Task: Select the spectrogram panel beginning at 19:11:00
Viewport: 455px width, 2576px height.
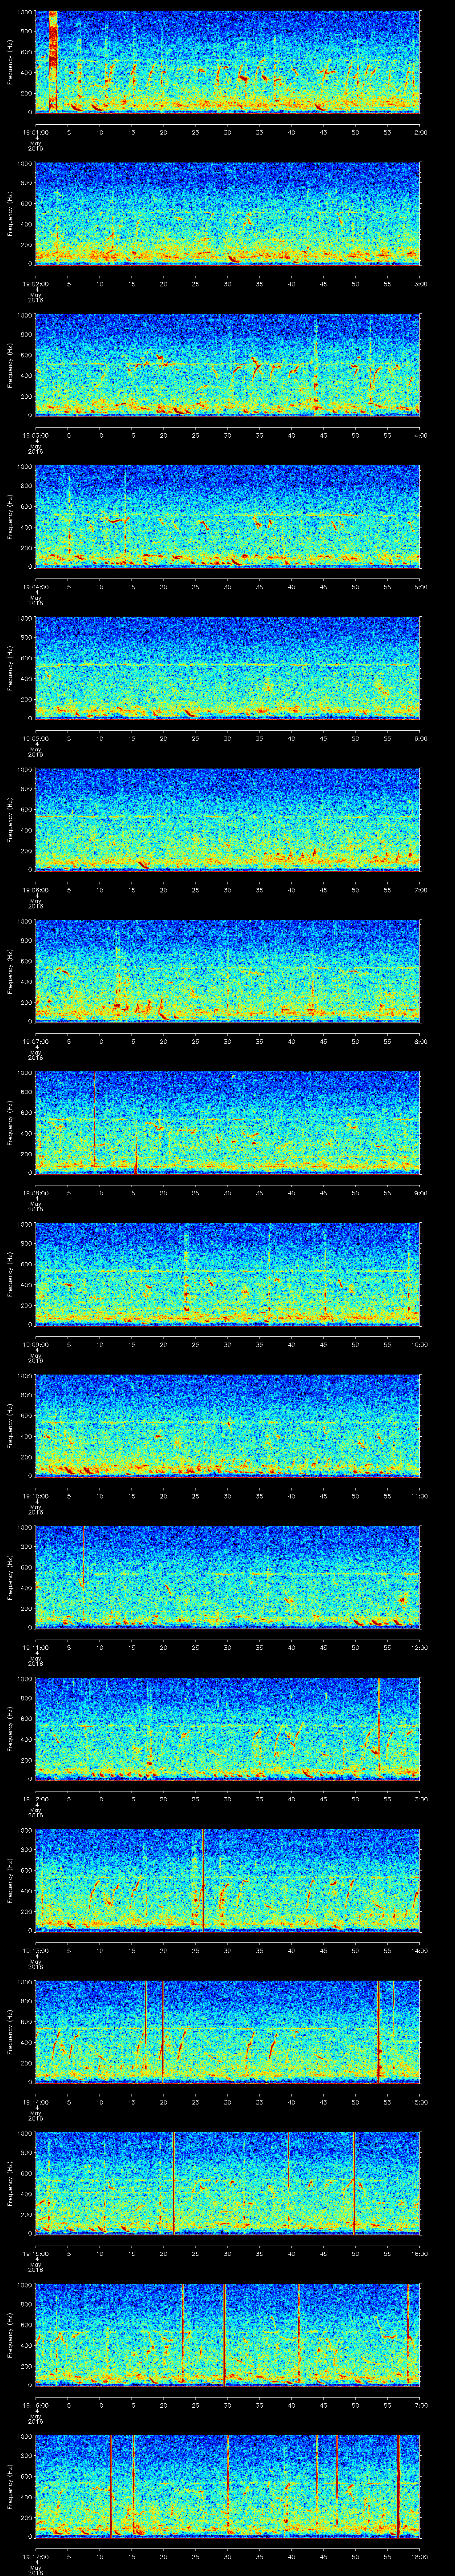Action: click(x=228, y=1577)
